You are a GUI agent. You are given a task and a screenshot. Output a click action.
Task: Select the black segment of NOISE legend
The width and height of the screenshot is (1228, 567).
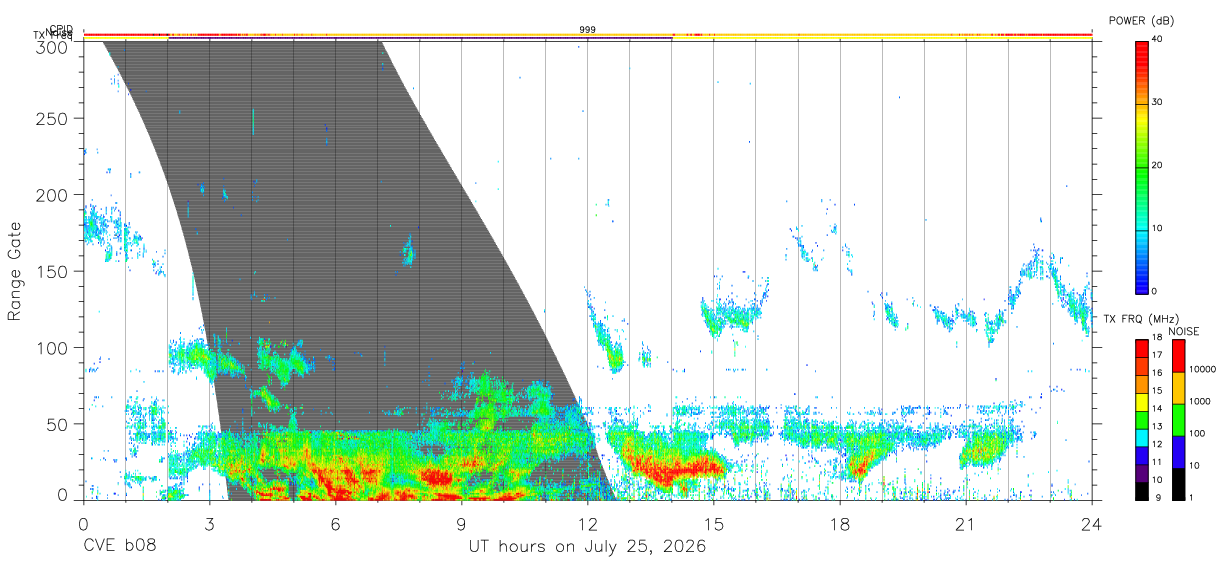point(1178,484)
